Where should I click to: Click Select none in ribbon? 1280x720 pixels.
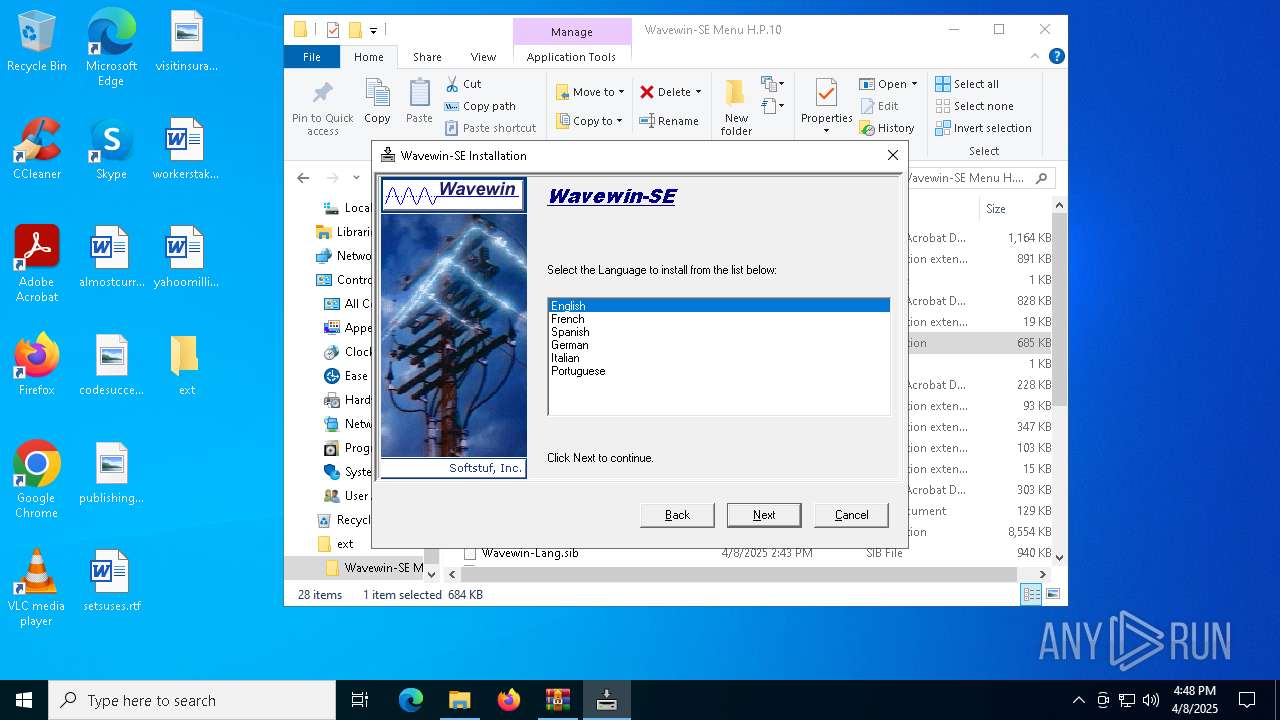[x=974, y=106]
